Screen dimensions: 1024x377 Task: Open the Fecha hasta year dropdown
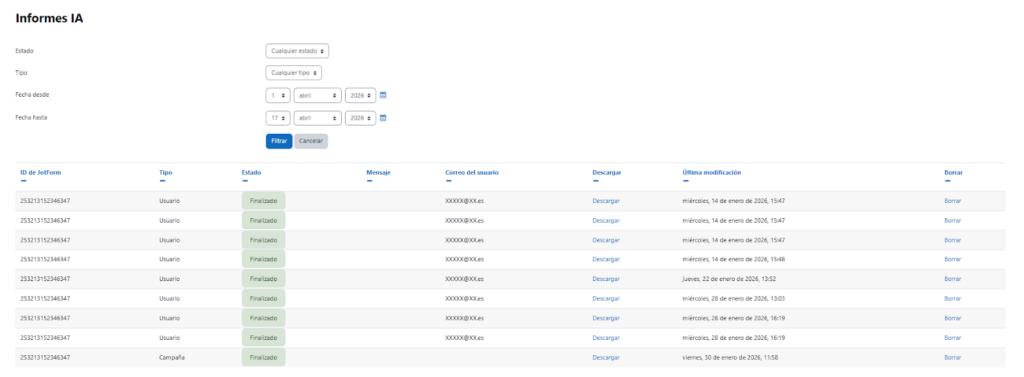point(360,118)
